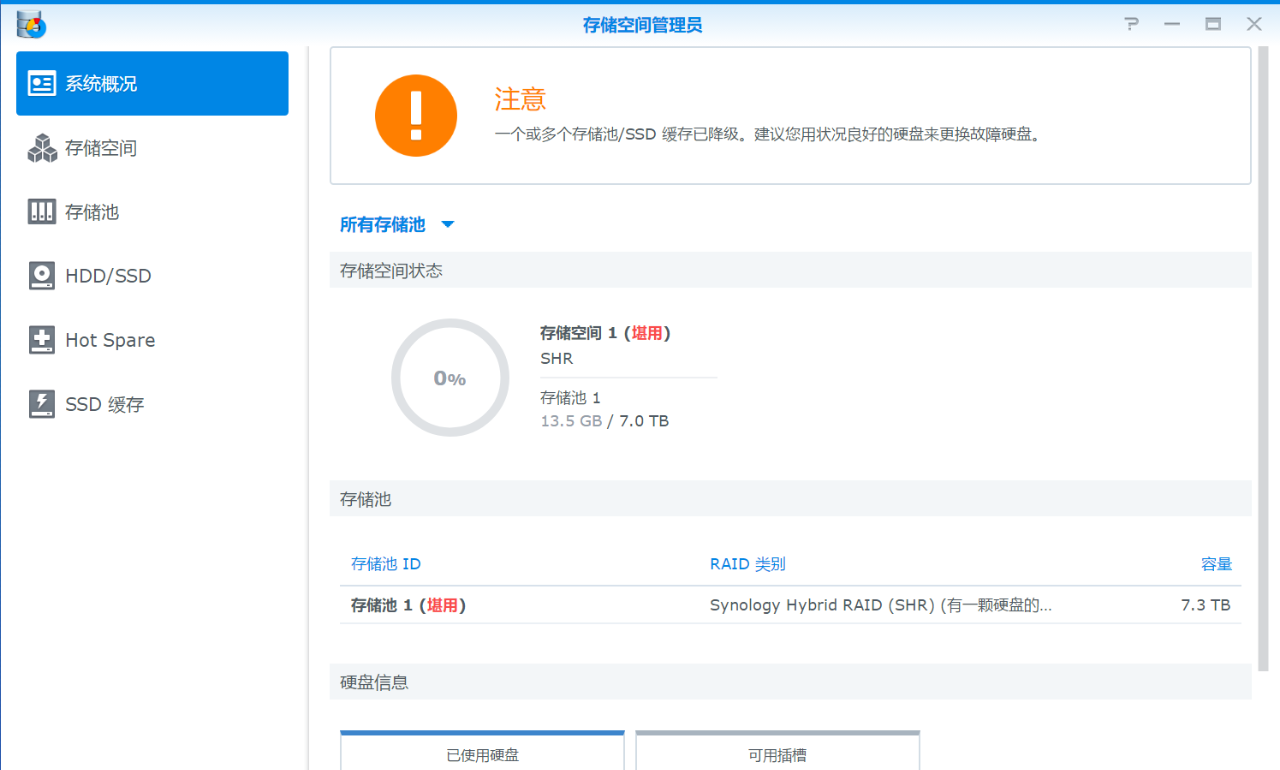1280x770 pixels.
Task: Maximize the 存储空间管理员 window
Action: click(x=1213, y=24)
